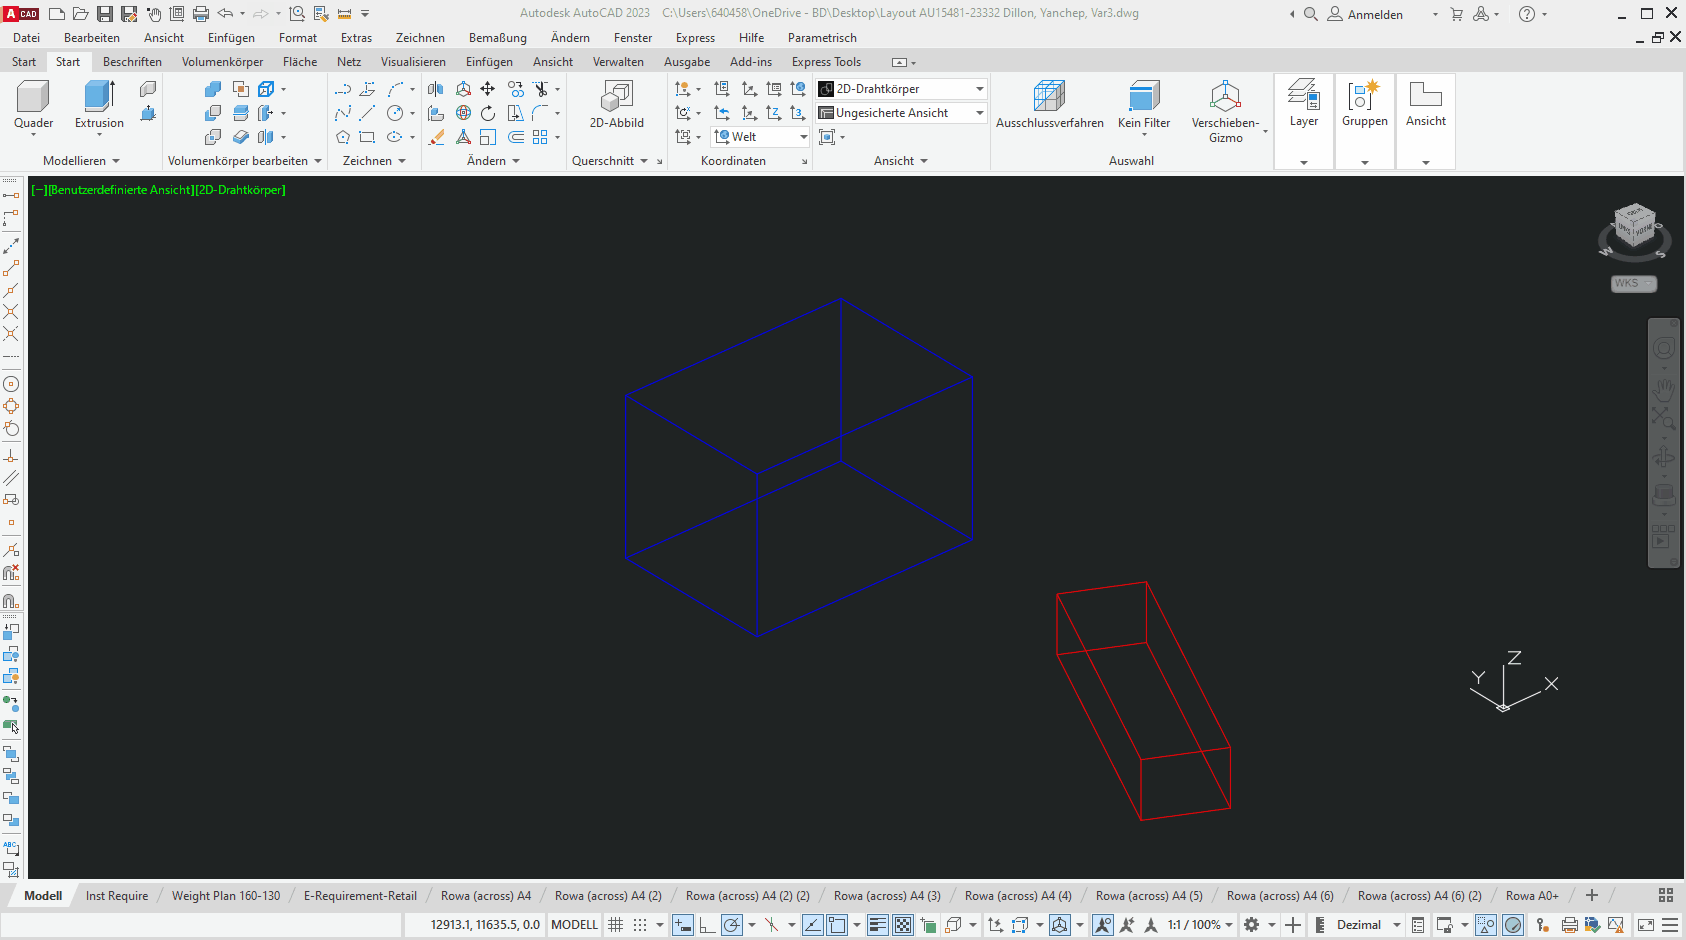
Task: Select the Polygon draw tool
Action: 343,137
